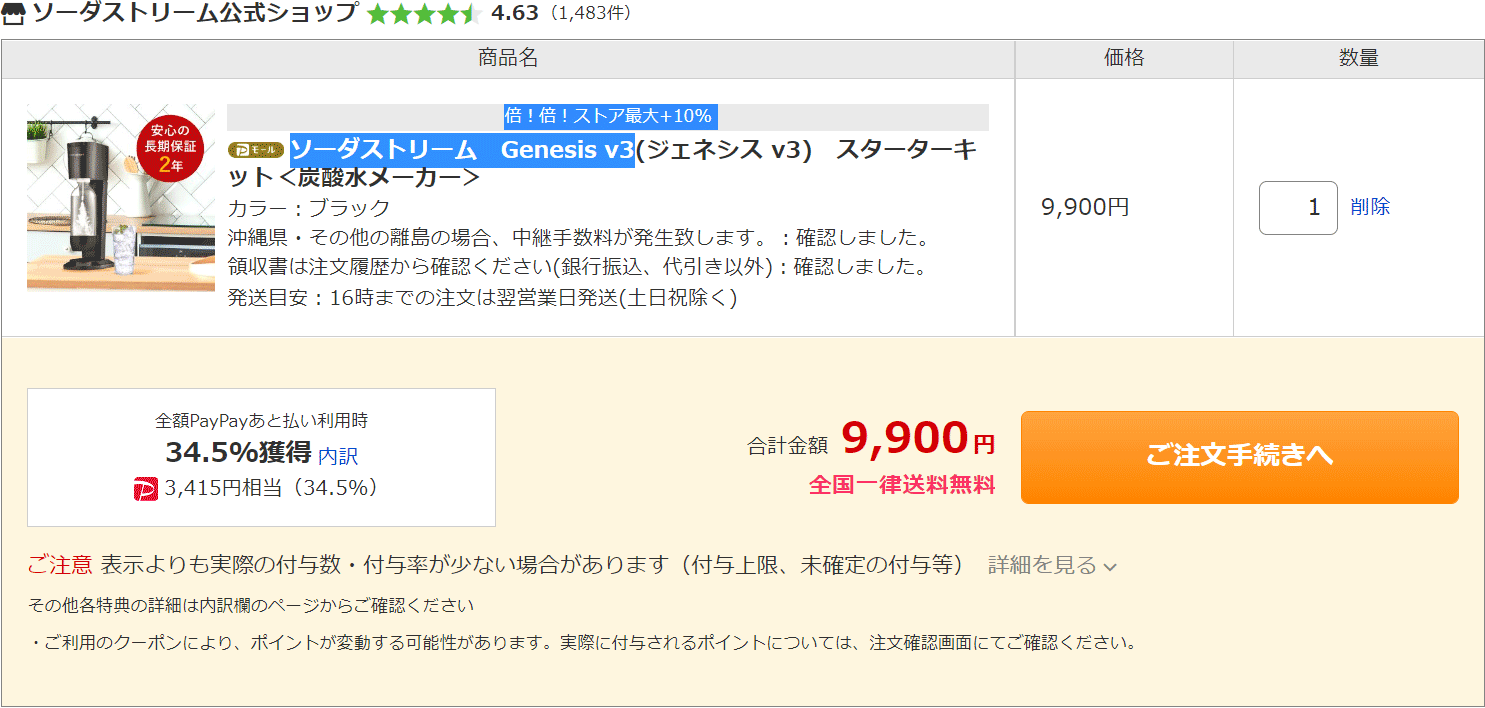Click the 価格 column header

(x=1124, y=59)
